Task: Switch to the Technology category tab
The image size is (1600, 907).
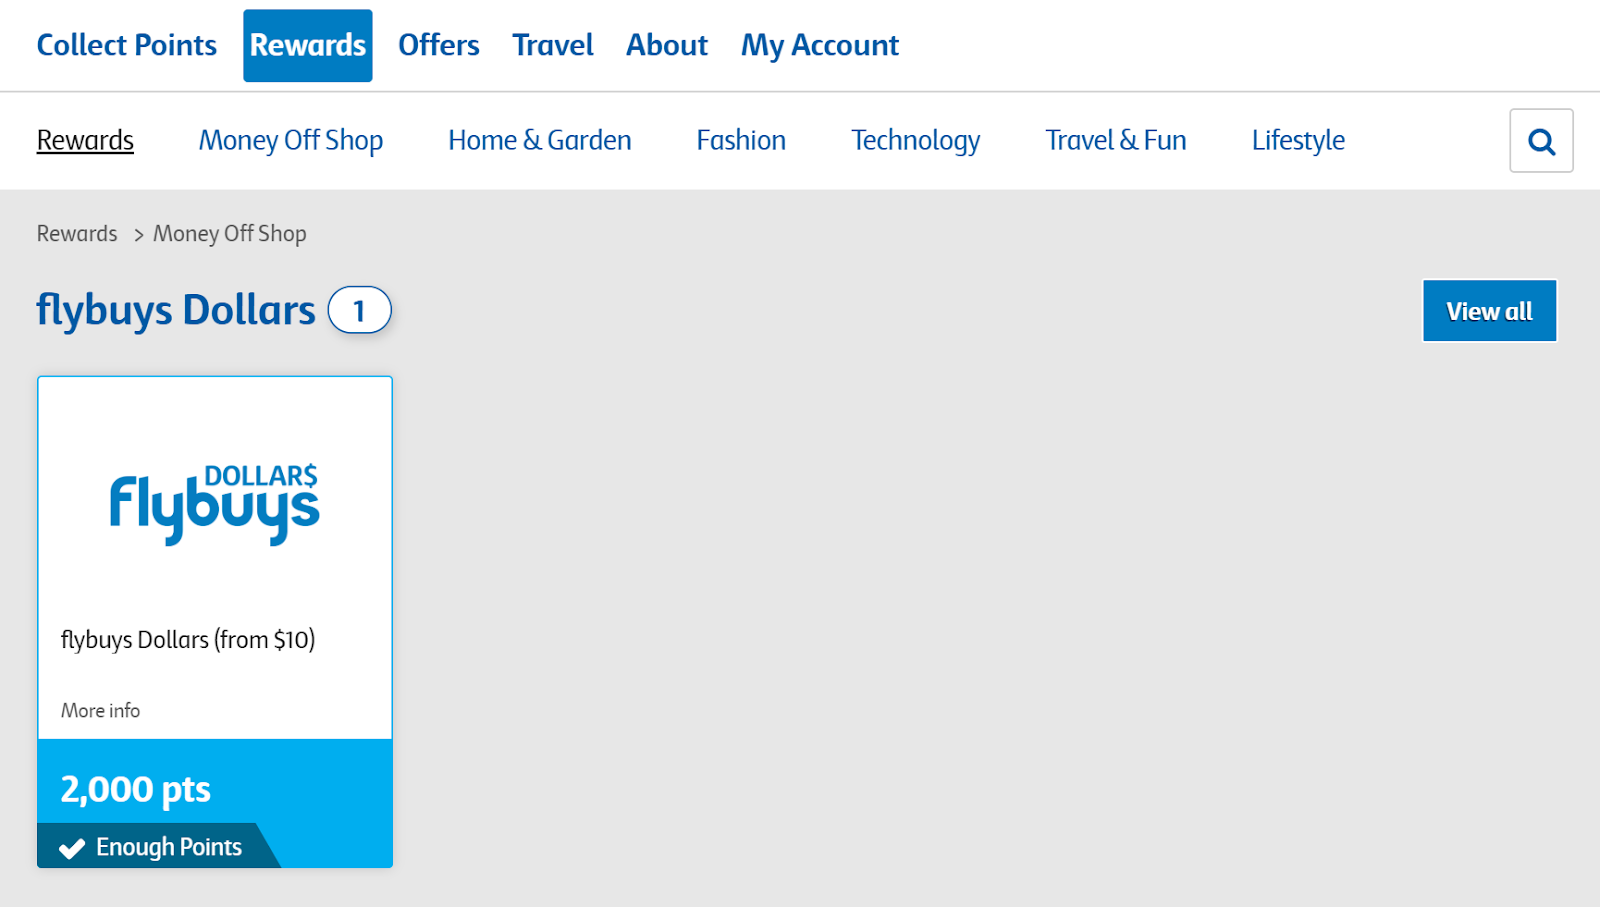Action: [x=915, y=140]
